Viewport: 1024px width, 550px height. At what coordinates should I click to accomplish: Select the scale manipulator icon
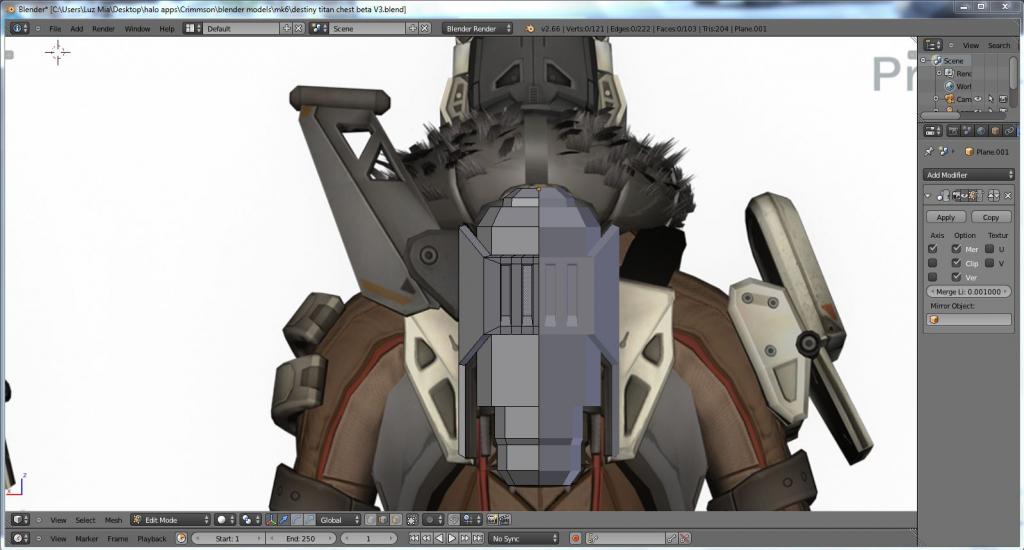310,520
